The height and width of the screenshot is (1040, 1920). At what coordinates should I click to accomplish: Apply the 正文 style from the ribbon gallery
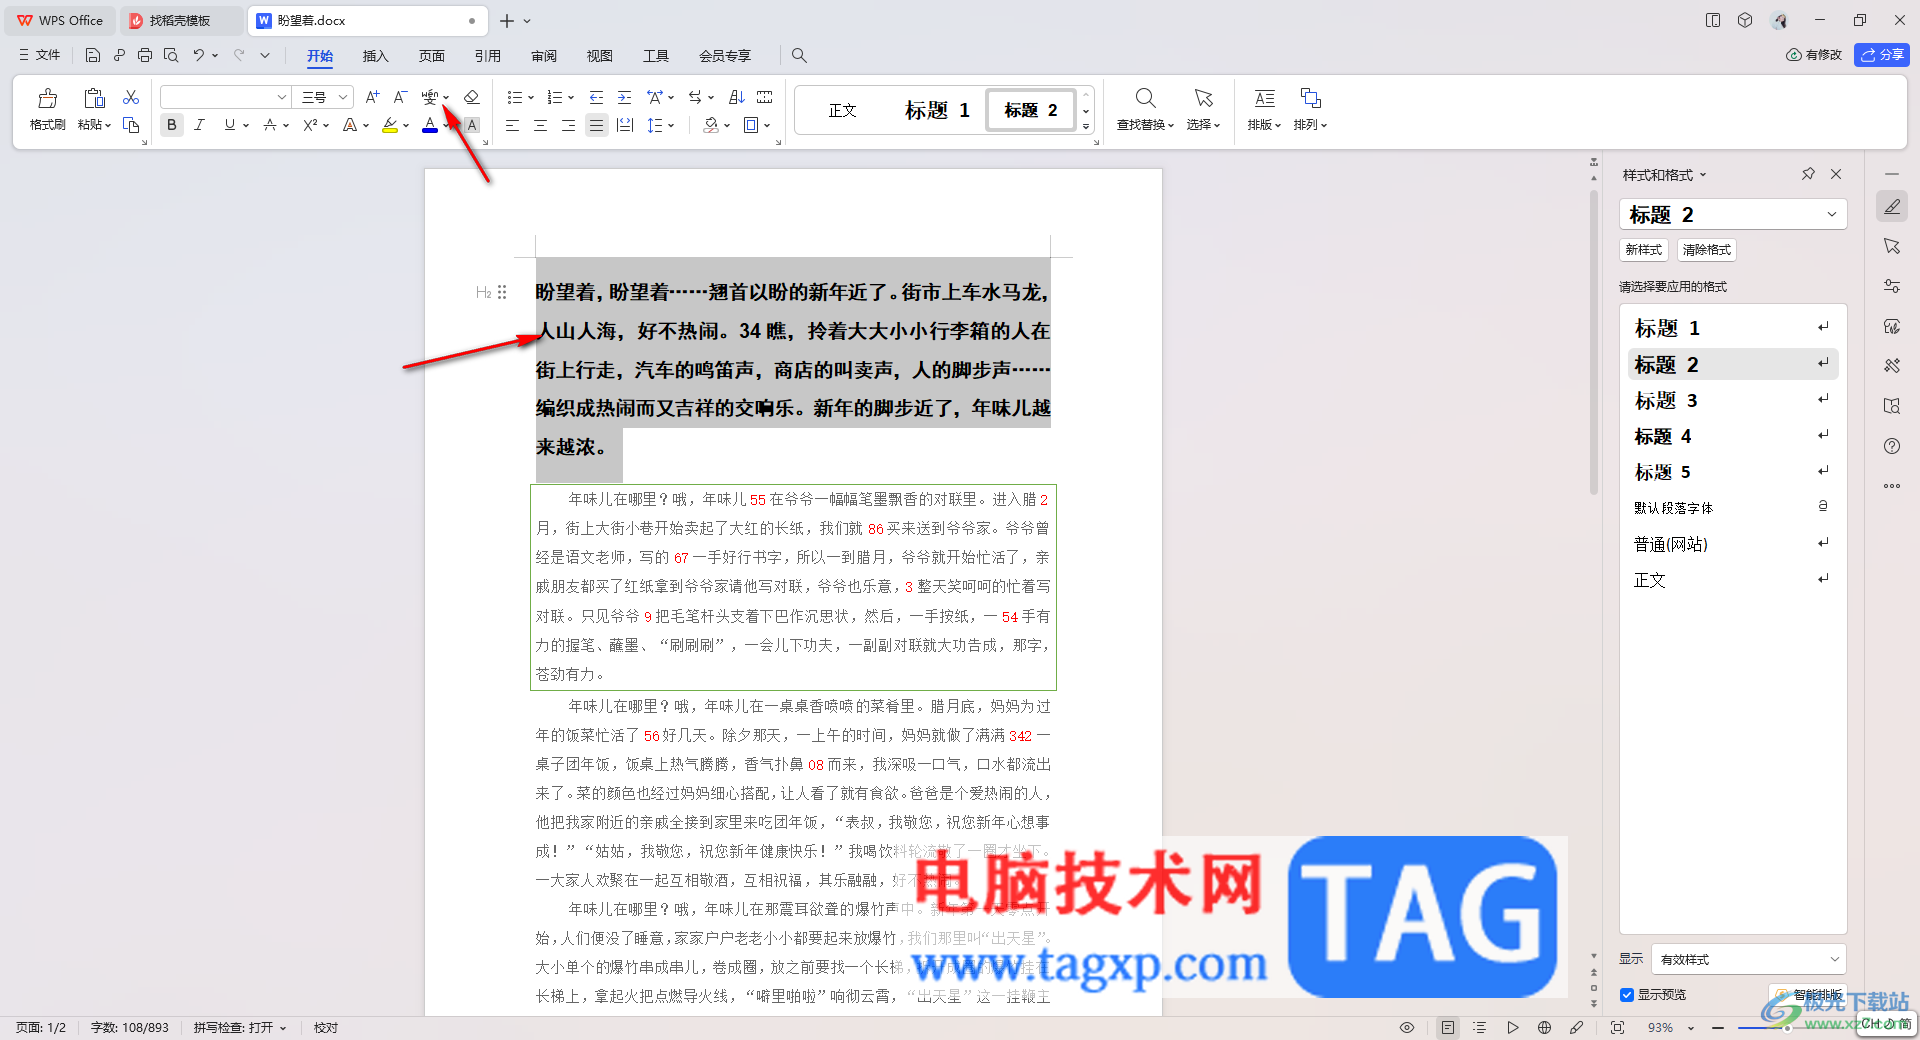tap(843, 110)
